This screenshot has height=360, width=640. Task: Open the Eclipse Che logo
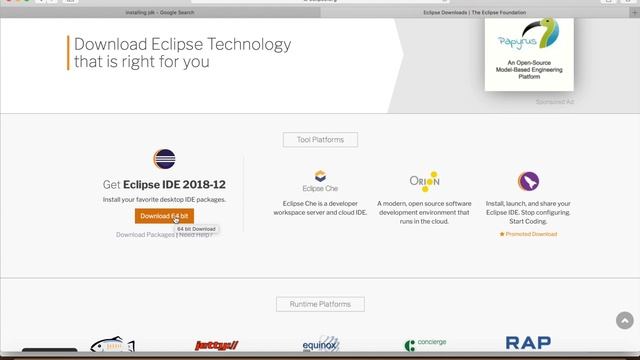(320, 181)
